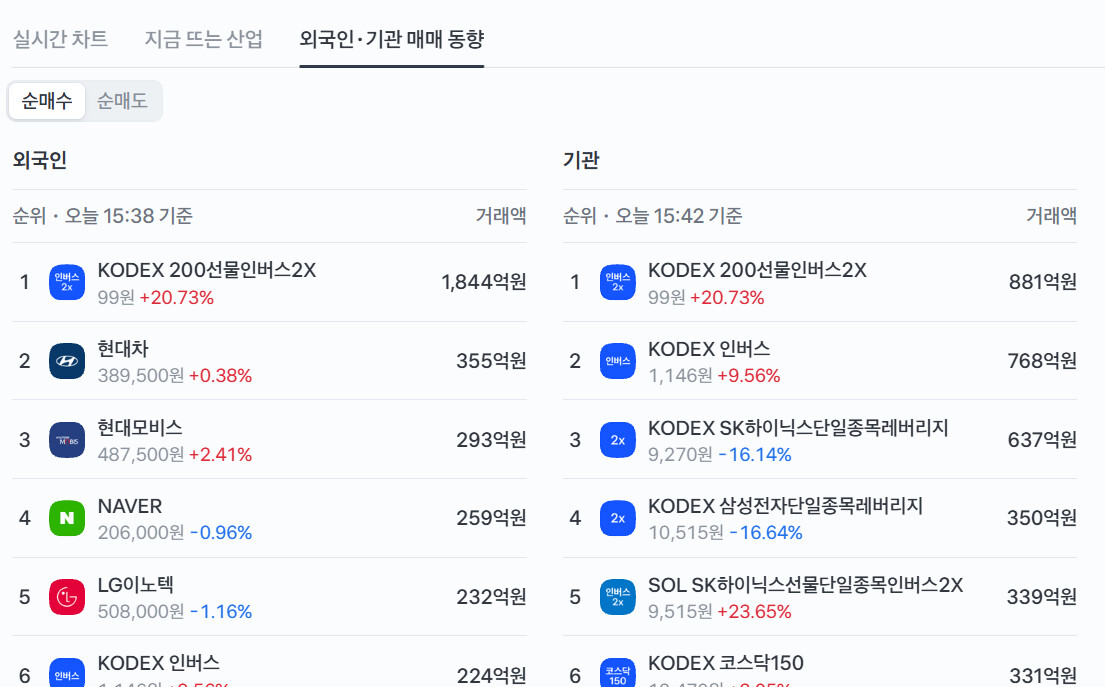Click KODEX 코스닥150 icon
1105x687 pixels.
point(617,673)
